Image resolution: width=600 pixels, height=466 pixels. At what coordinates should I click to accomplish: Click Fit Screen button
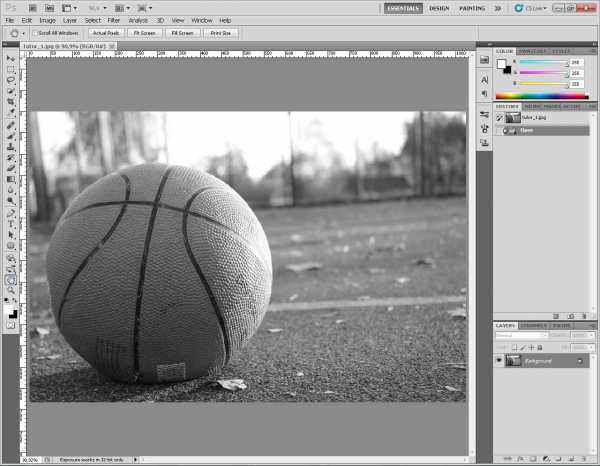(145, 33)
